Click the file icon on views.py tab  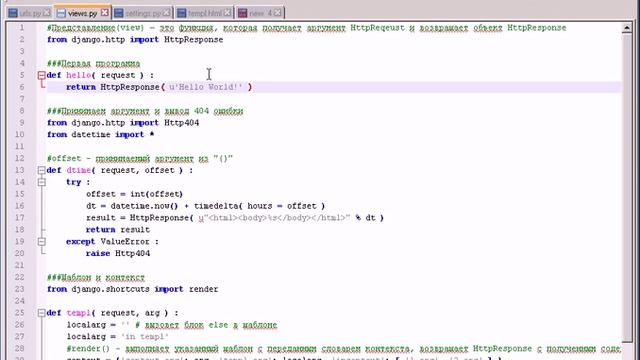(x=61, y=13)
